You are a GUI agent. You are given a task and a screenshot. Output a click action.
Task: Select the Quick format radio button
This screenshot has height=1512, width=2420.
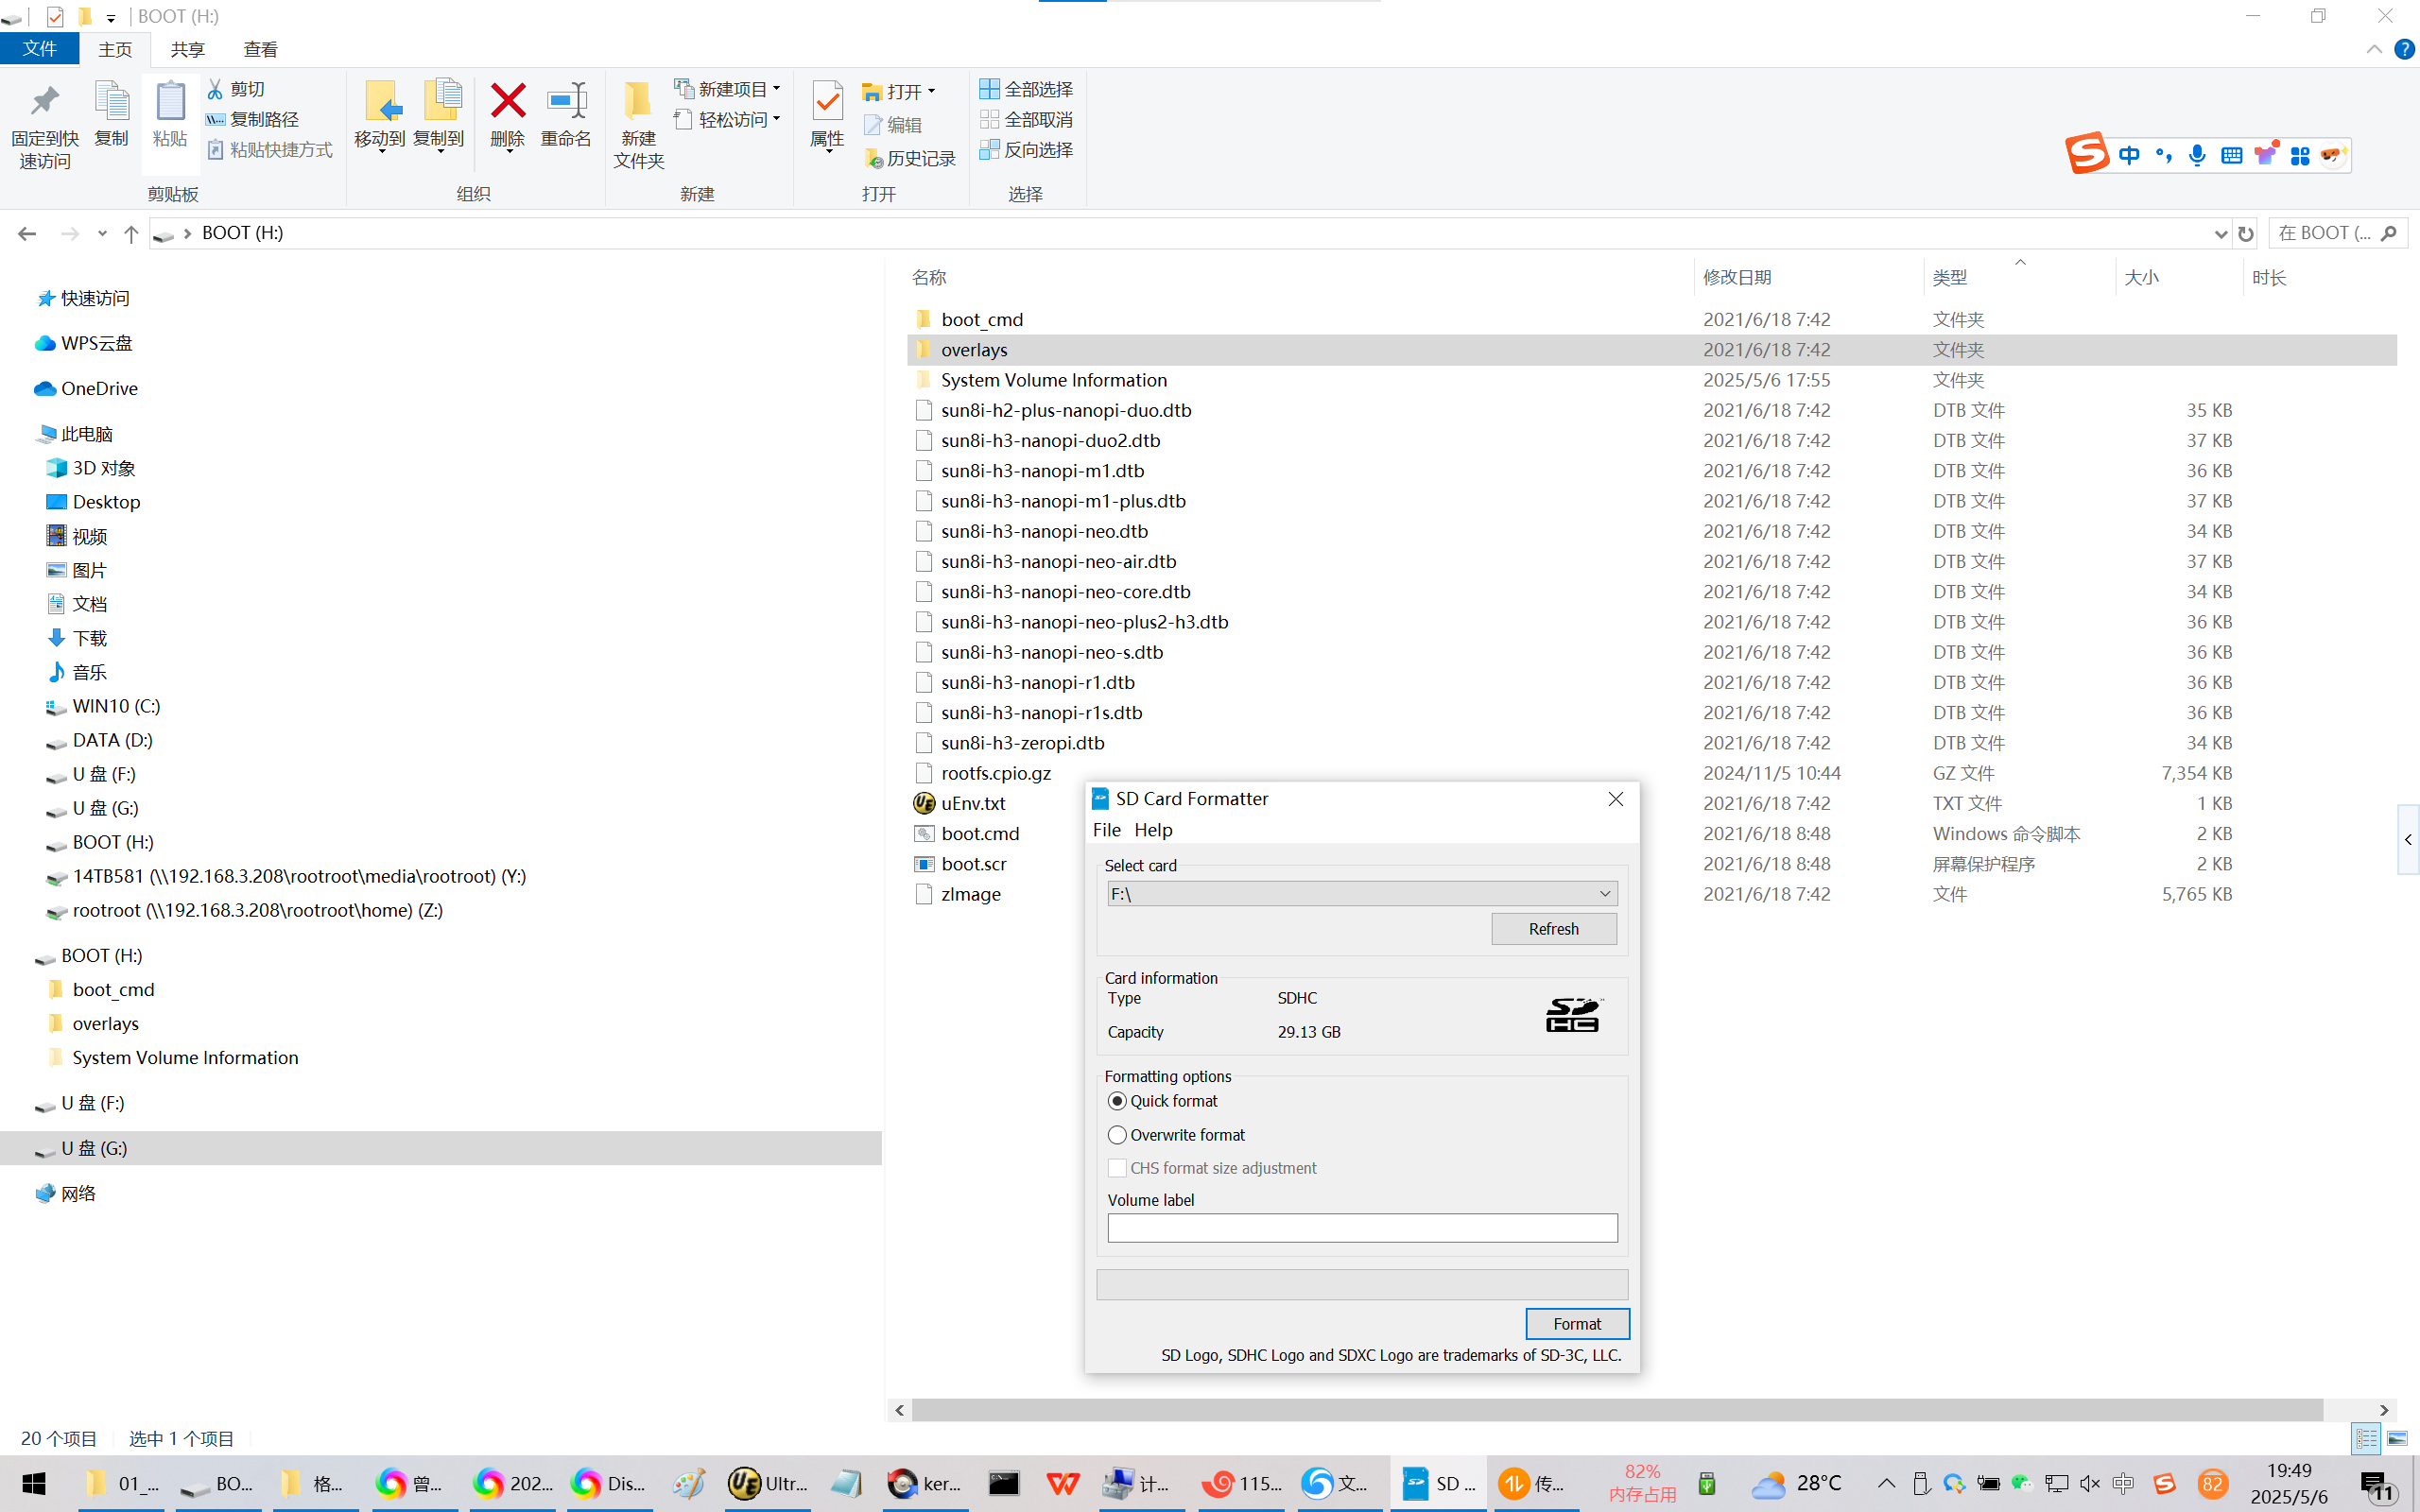coord(1117,1101)
